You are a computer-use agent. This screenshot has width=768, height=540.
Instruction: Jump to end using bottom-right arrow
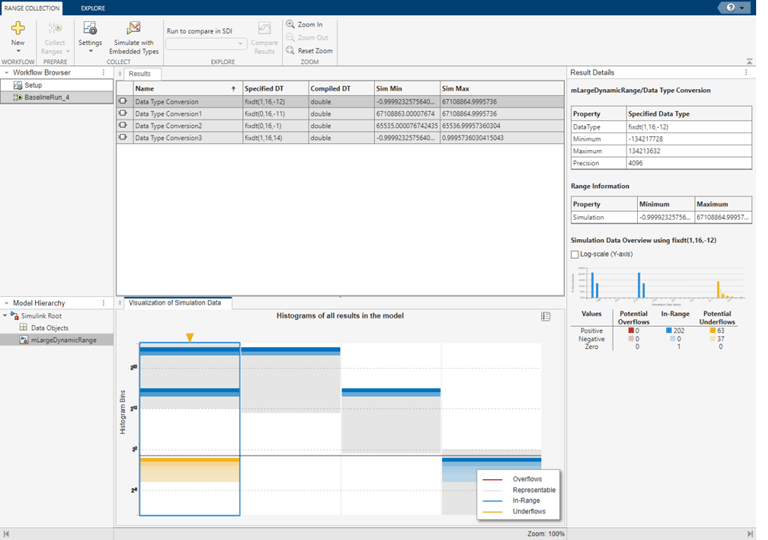(x=750, y=534)
